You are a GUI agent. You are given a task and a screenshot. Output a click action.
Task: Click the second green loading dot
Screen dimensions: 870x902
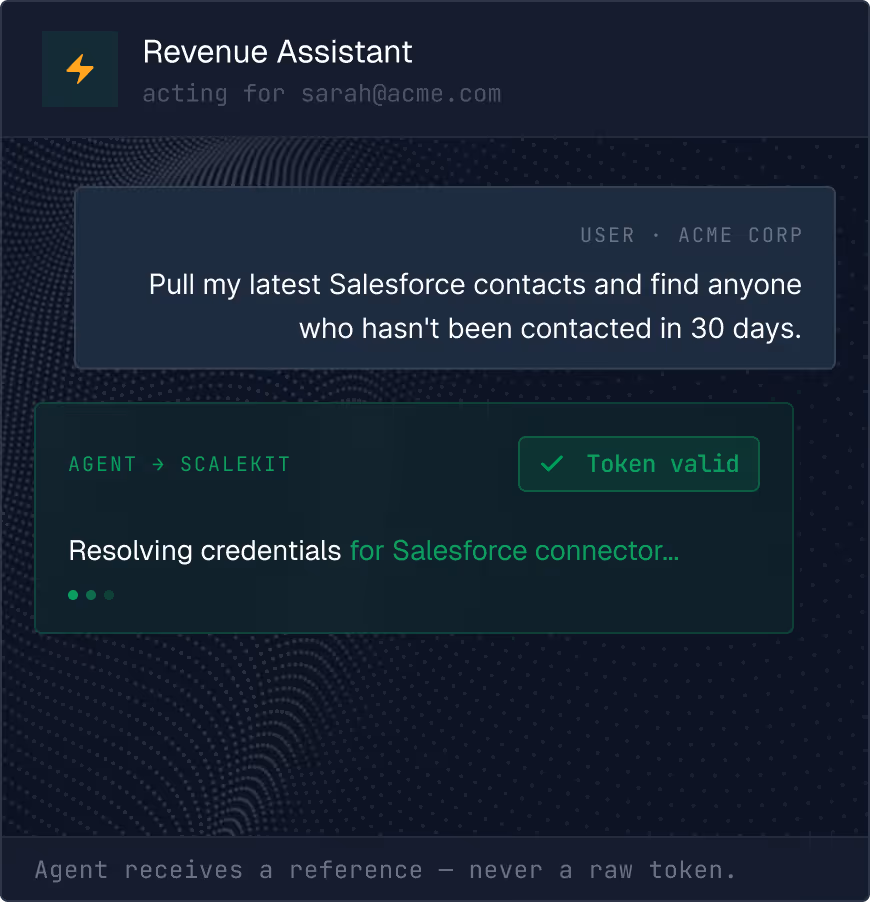point(91,595)
